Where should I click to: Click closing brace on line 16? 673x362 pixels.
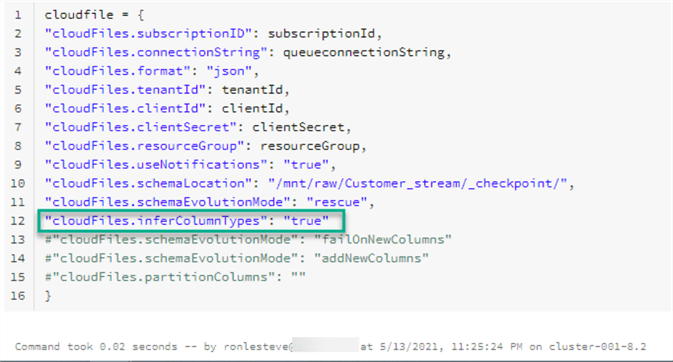tap(48, 296)
